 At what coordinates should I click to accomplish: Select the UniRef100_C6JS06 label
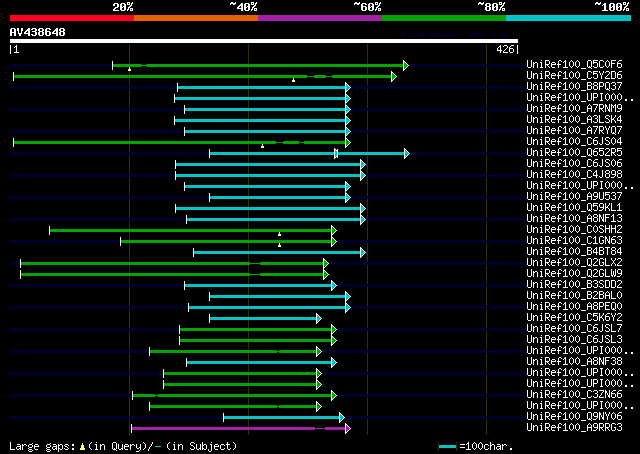pos(574,164)
